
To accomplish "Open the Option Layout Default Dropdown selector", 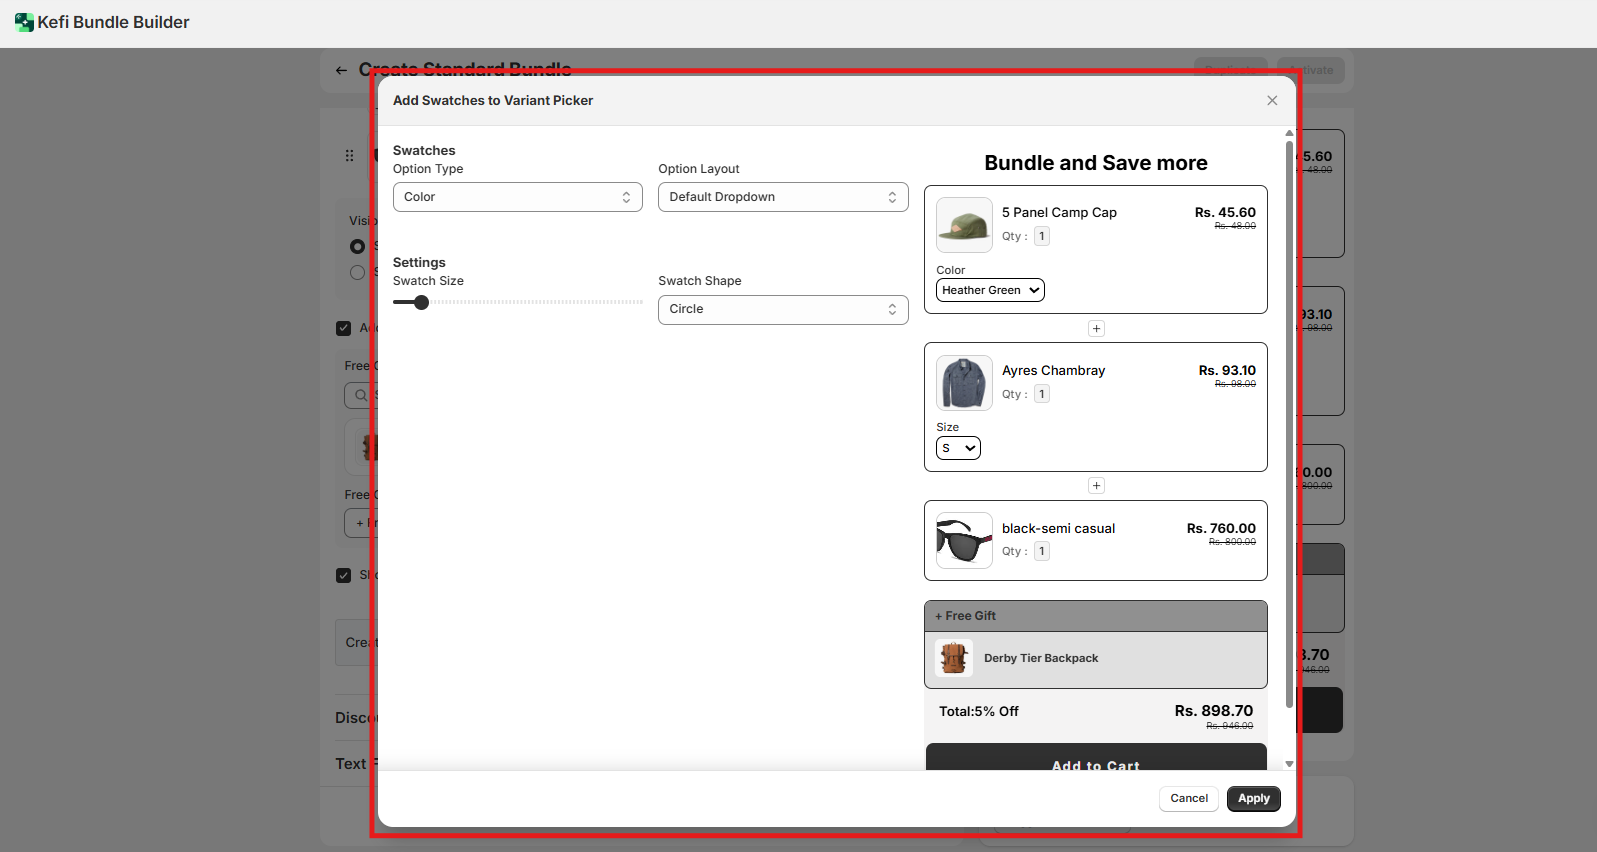I will [x=782, y=197].
